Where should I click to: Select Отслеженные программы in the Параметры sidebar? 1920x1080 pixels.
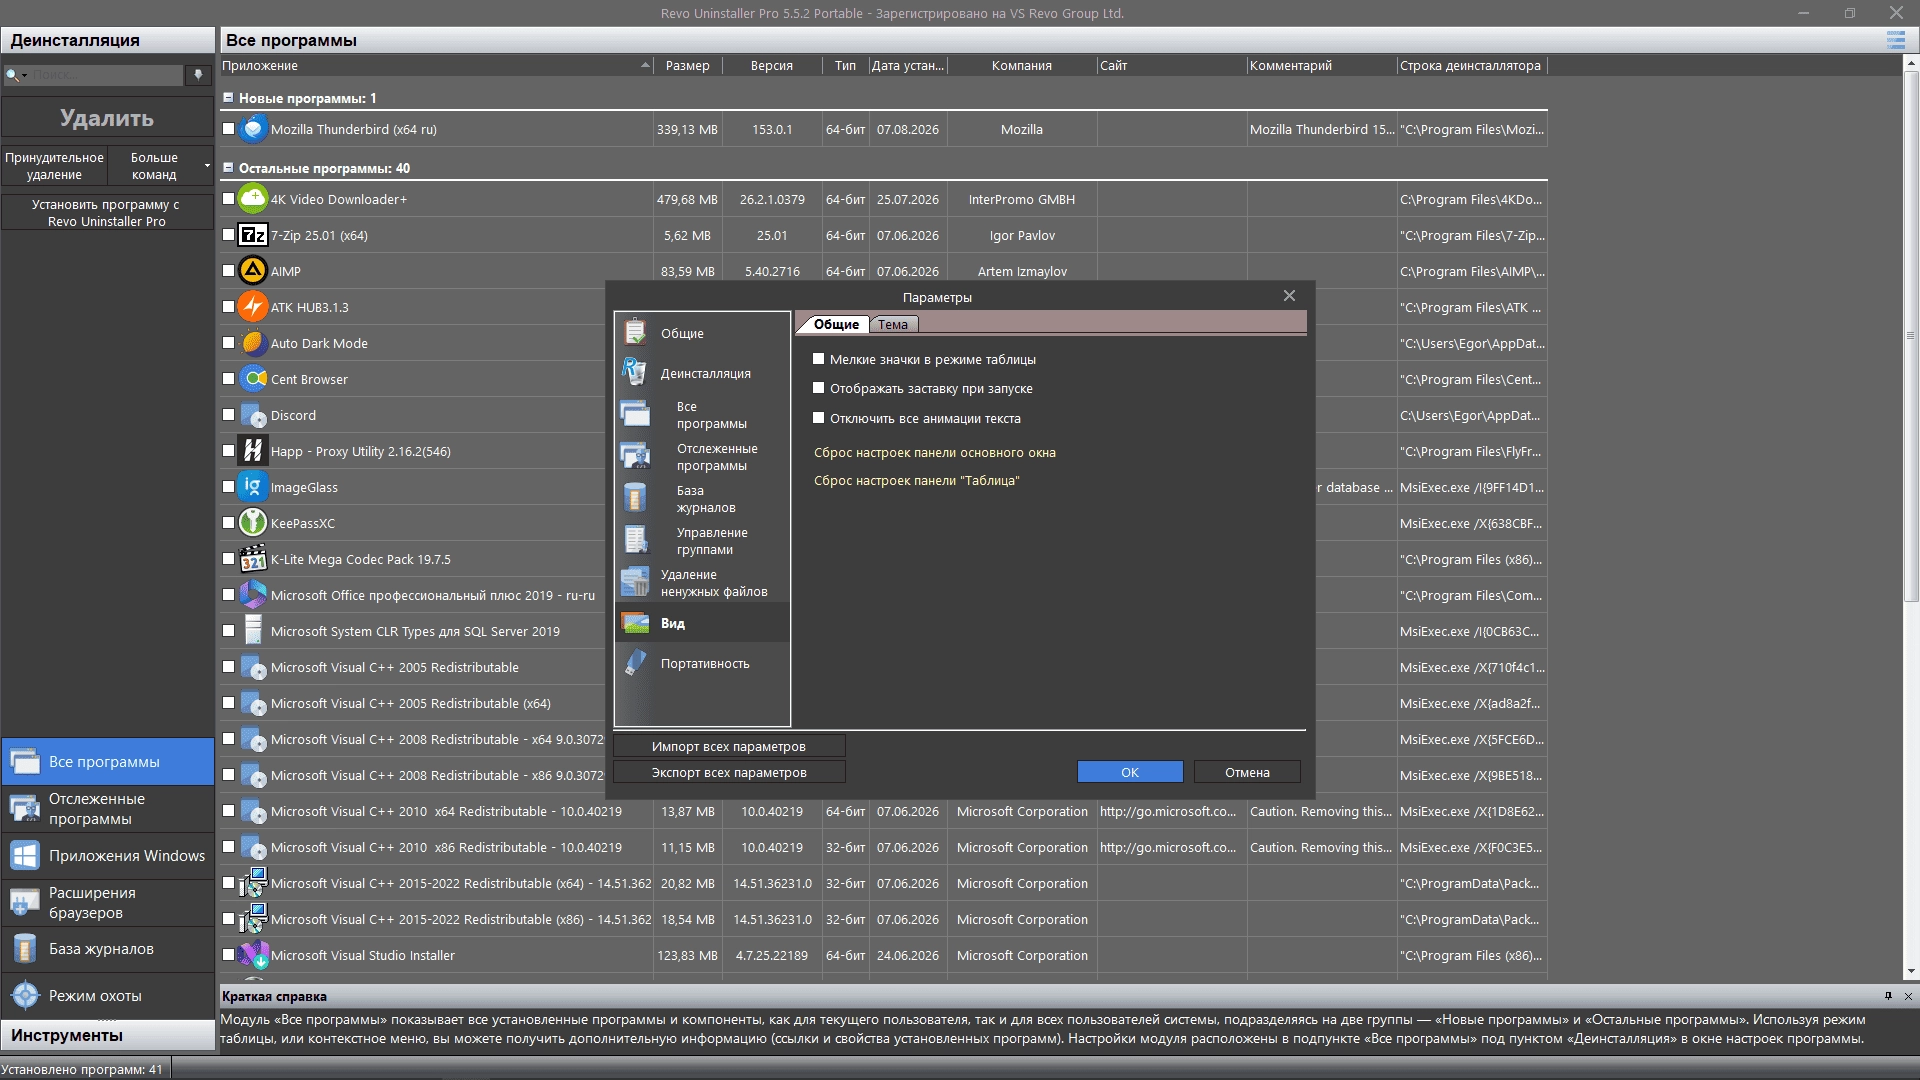click(x=702, y=457)
